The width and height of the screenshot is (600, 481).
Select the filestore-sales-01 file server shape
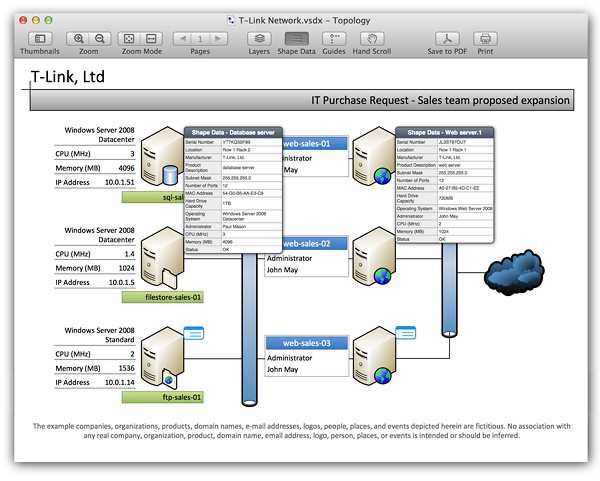(x=162, y=257)
